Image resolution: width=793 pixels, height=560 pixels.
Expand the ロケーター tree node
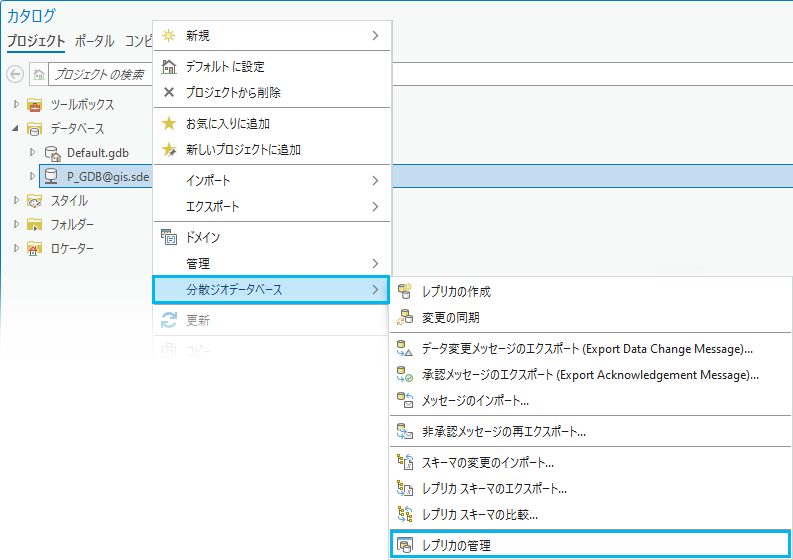coord(16,248)
